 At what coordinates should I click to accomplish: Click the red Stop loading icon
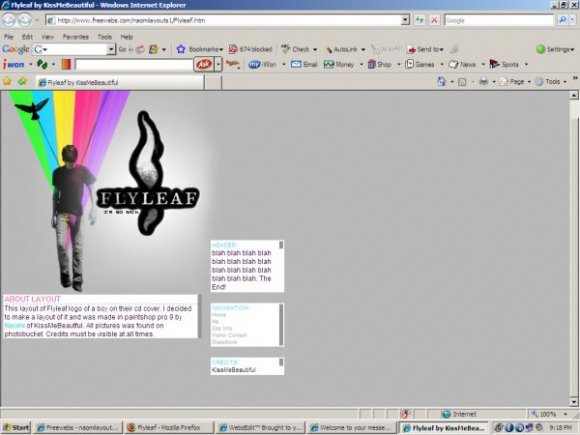pyautogui.click(x=435, y=20)
